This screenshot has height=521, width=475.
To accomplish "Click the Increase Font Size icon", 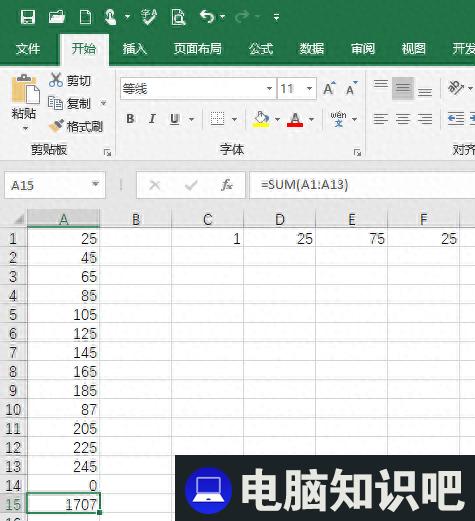I will point(329,88).
